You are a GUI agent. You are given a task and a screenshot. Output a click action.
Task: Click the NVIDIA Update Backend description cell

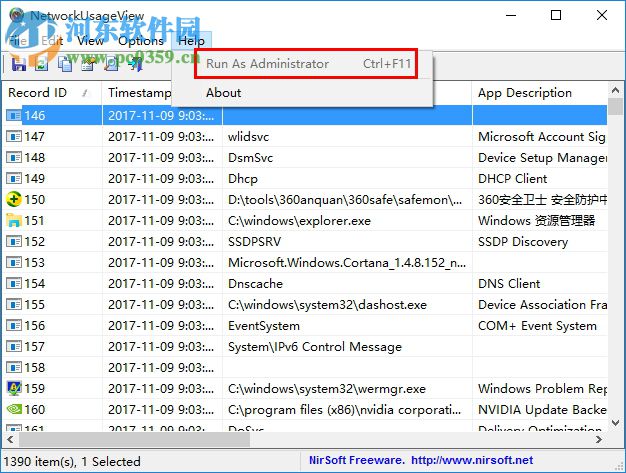(540, 409)
